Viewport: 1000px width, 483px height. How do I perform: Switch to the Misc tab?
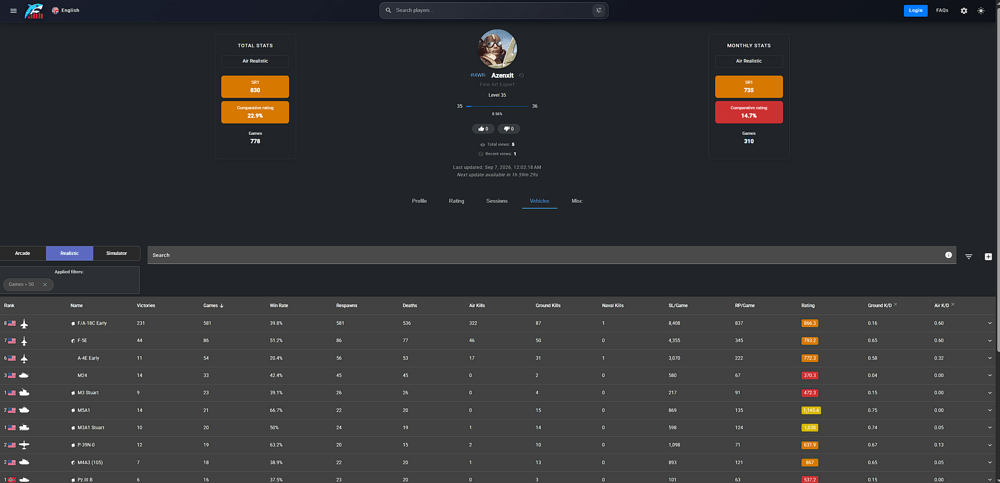[x=577, y=201]
